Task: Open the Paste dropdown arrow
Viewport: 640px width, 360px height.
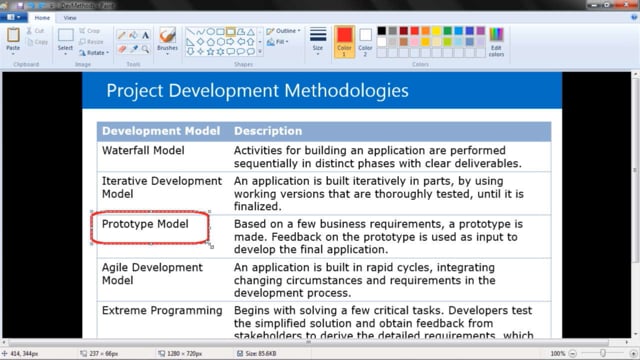Action: click(13, 54)
